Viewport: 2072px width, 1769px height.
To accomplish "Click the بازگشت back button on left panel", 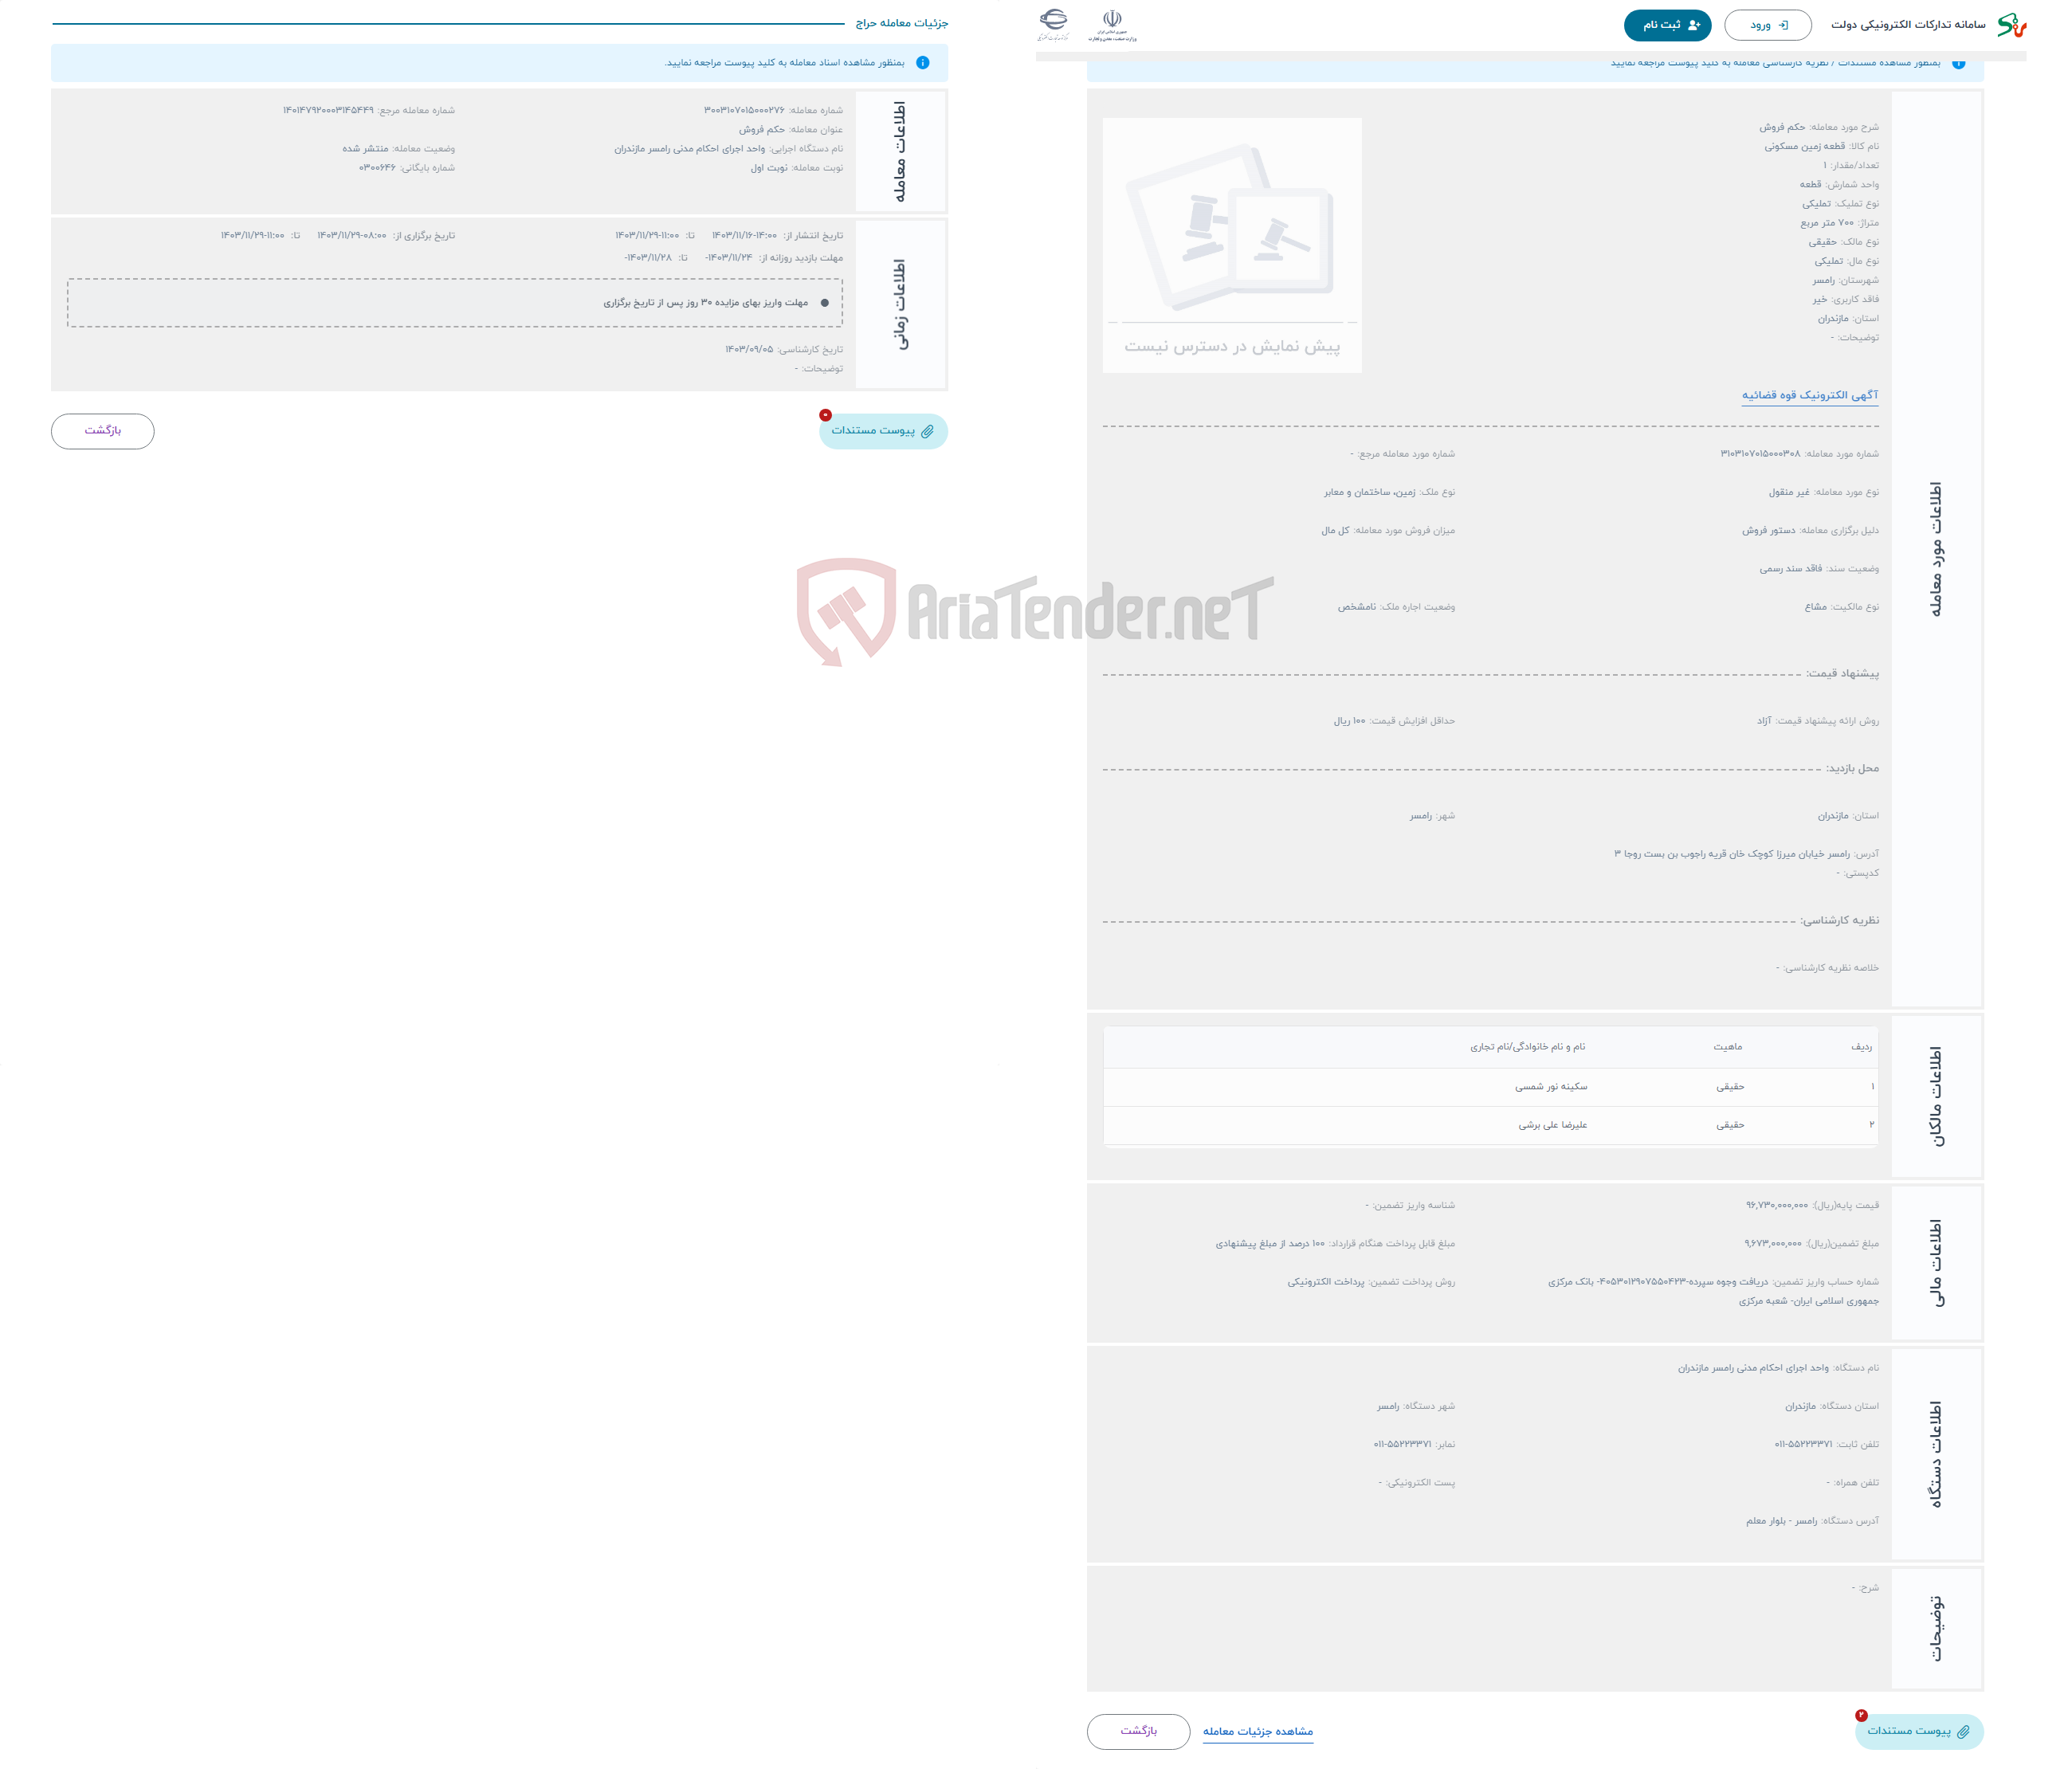I will [x=98, y=430].
